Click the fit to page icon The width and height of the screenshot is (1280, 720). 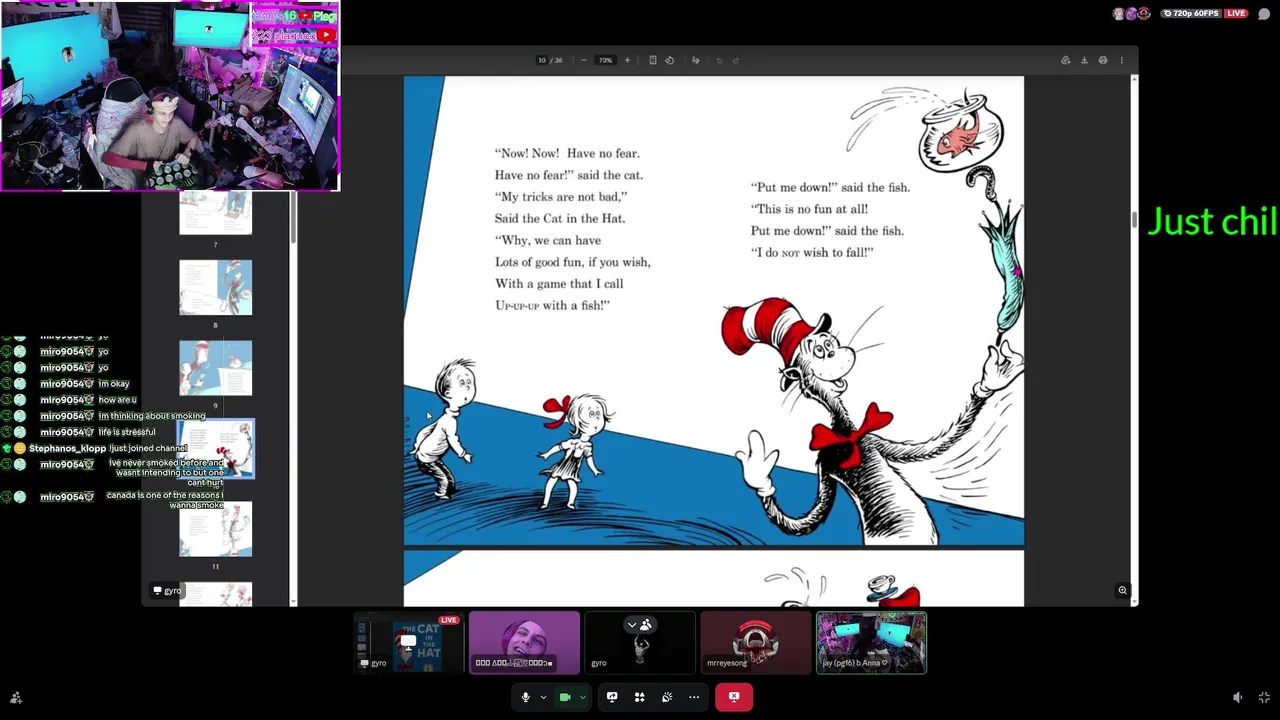pos(653,60)
